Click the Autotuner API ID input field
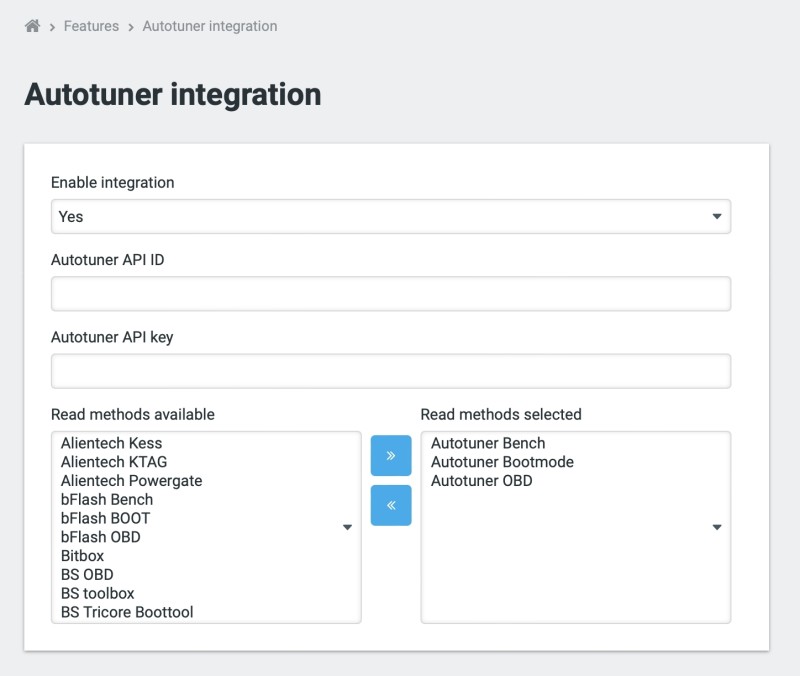Screen dimensions: 800x676 point(391,294)
